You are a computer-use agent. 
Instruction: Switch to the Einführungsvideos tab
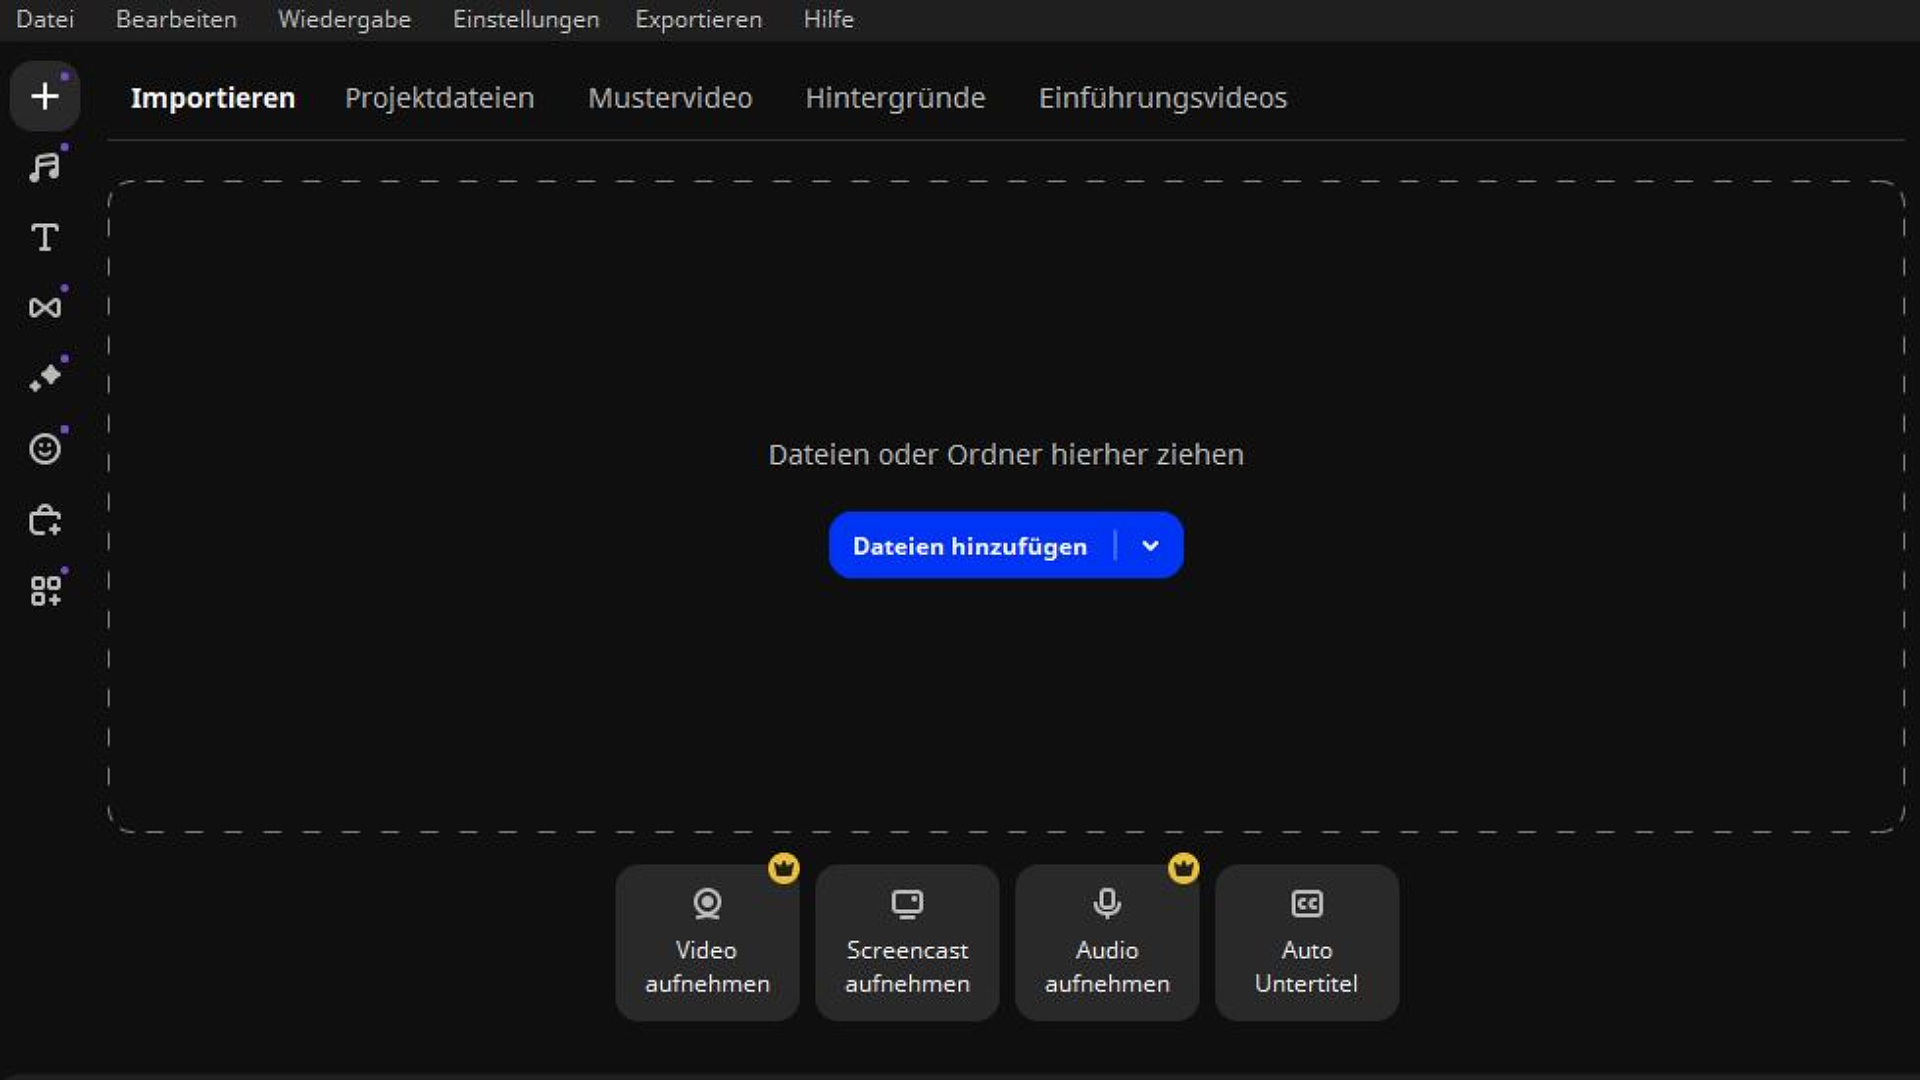1163,98
